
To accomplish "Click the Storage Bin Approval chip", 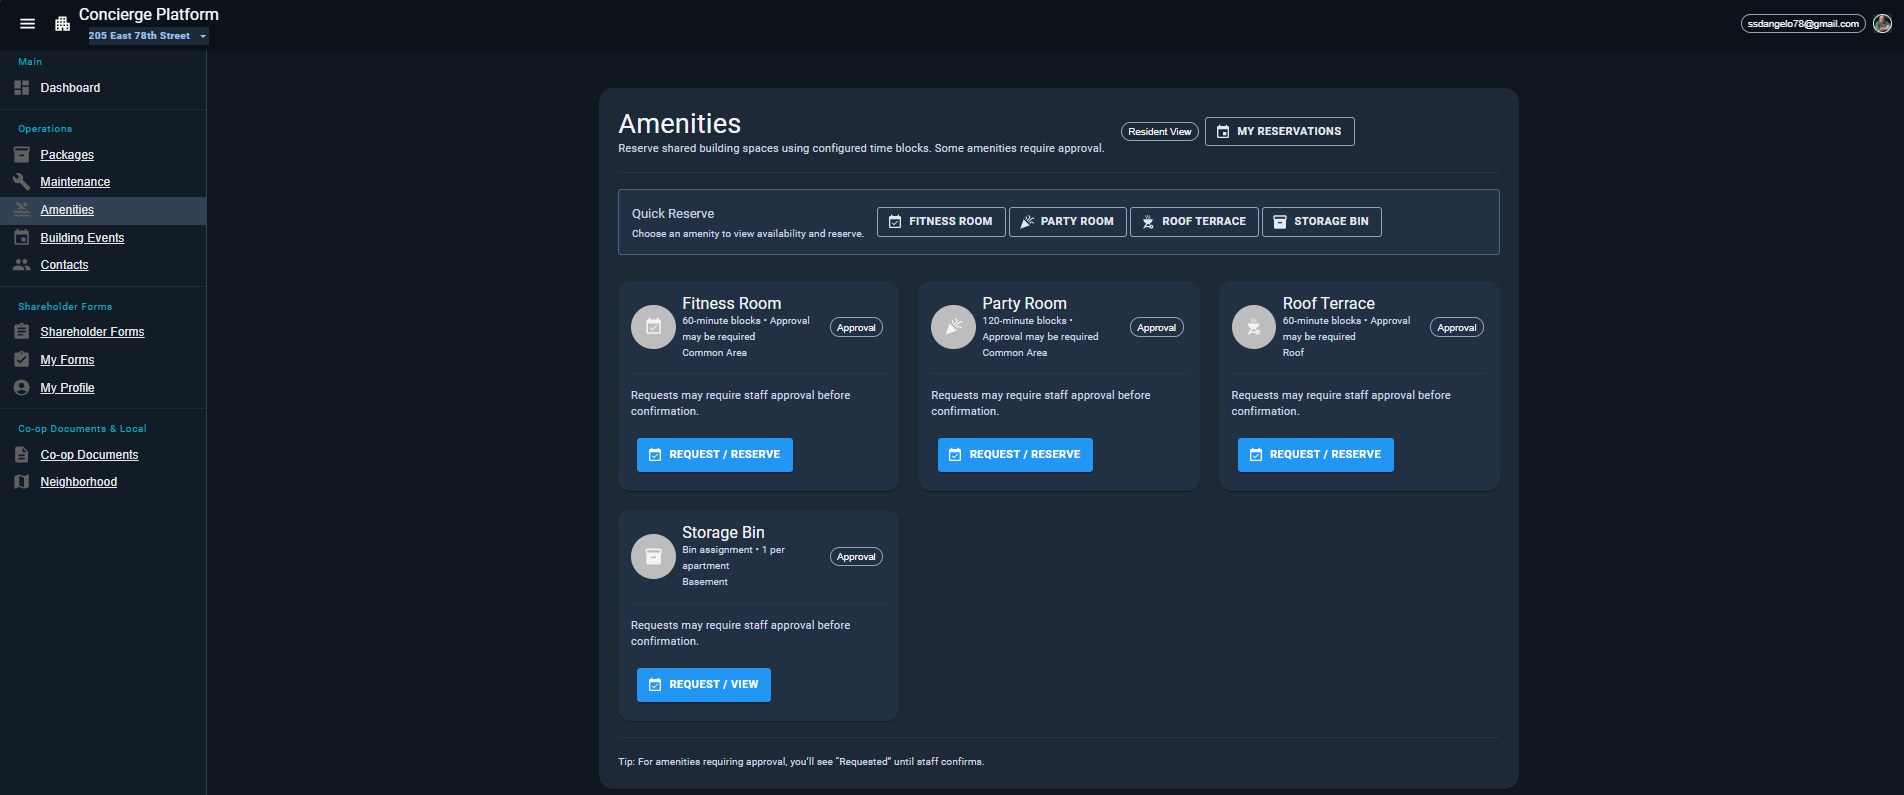I will [x=856, y=557].
